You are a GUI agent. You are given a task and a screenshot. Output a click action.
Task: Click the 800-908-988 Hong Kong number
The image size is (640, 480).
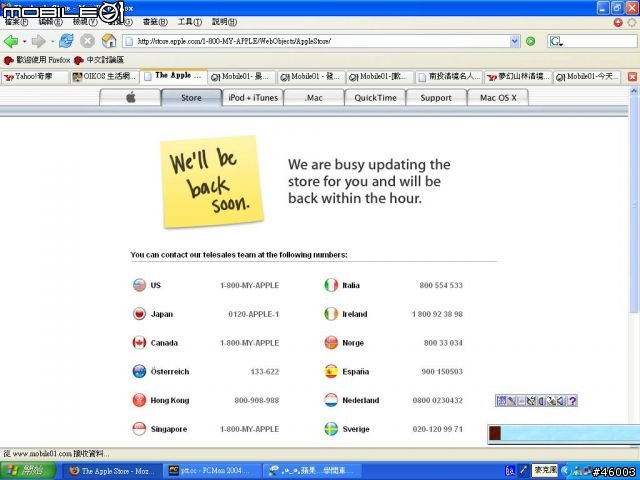(257, 400)
